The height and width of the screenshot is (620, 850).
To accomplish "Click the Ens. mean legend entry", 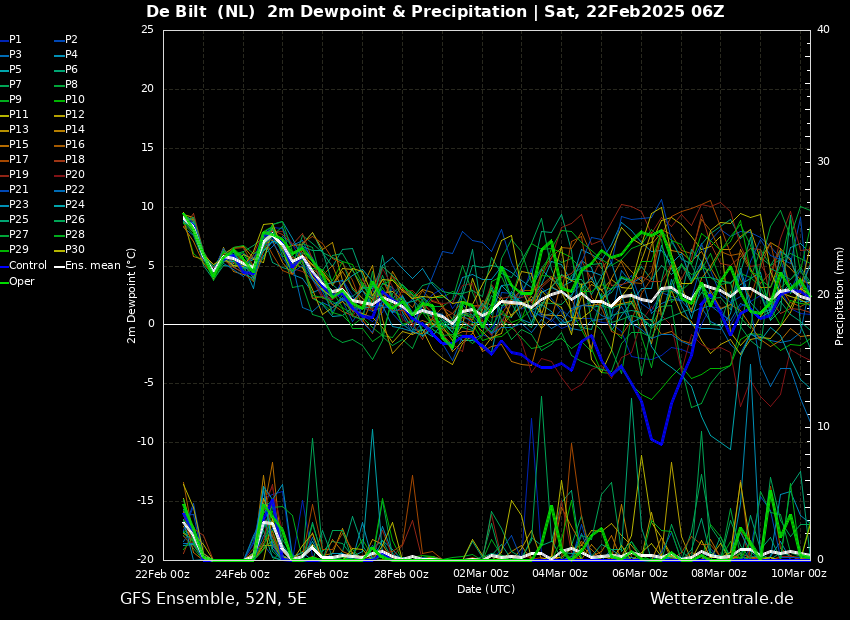I will [x=88, y=266].
